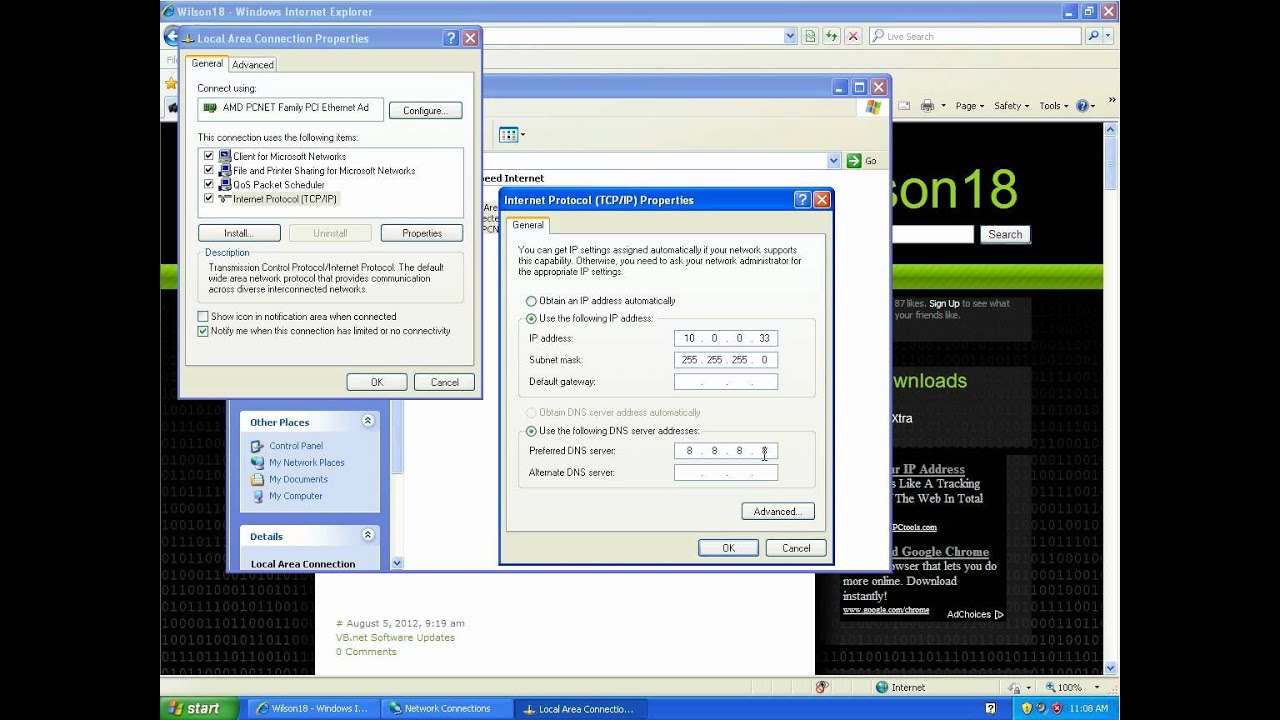Open the IE address bar dropdown

click(x=789, y=36)
